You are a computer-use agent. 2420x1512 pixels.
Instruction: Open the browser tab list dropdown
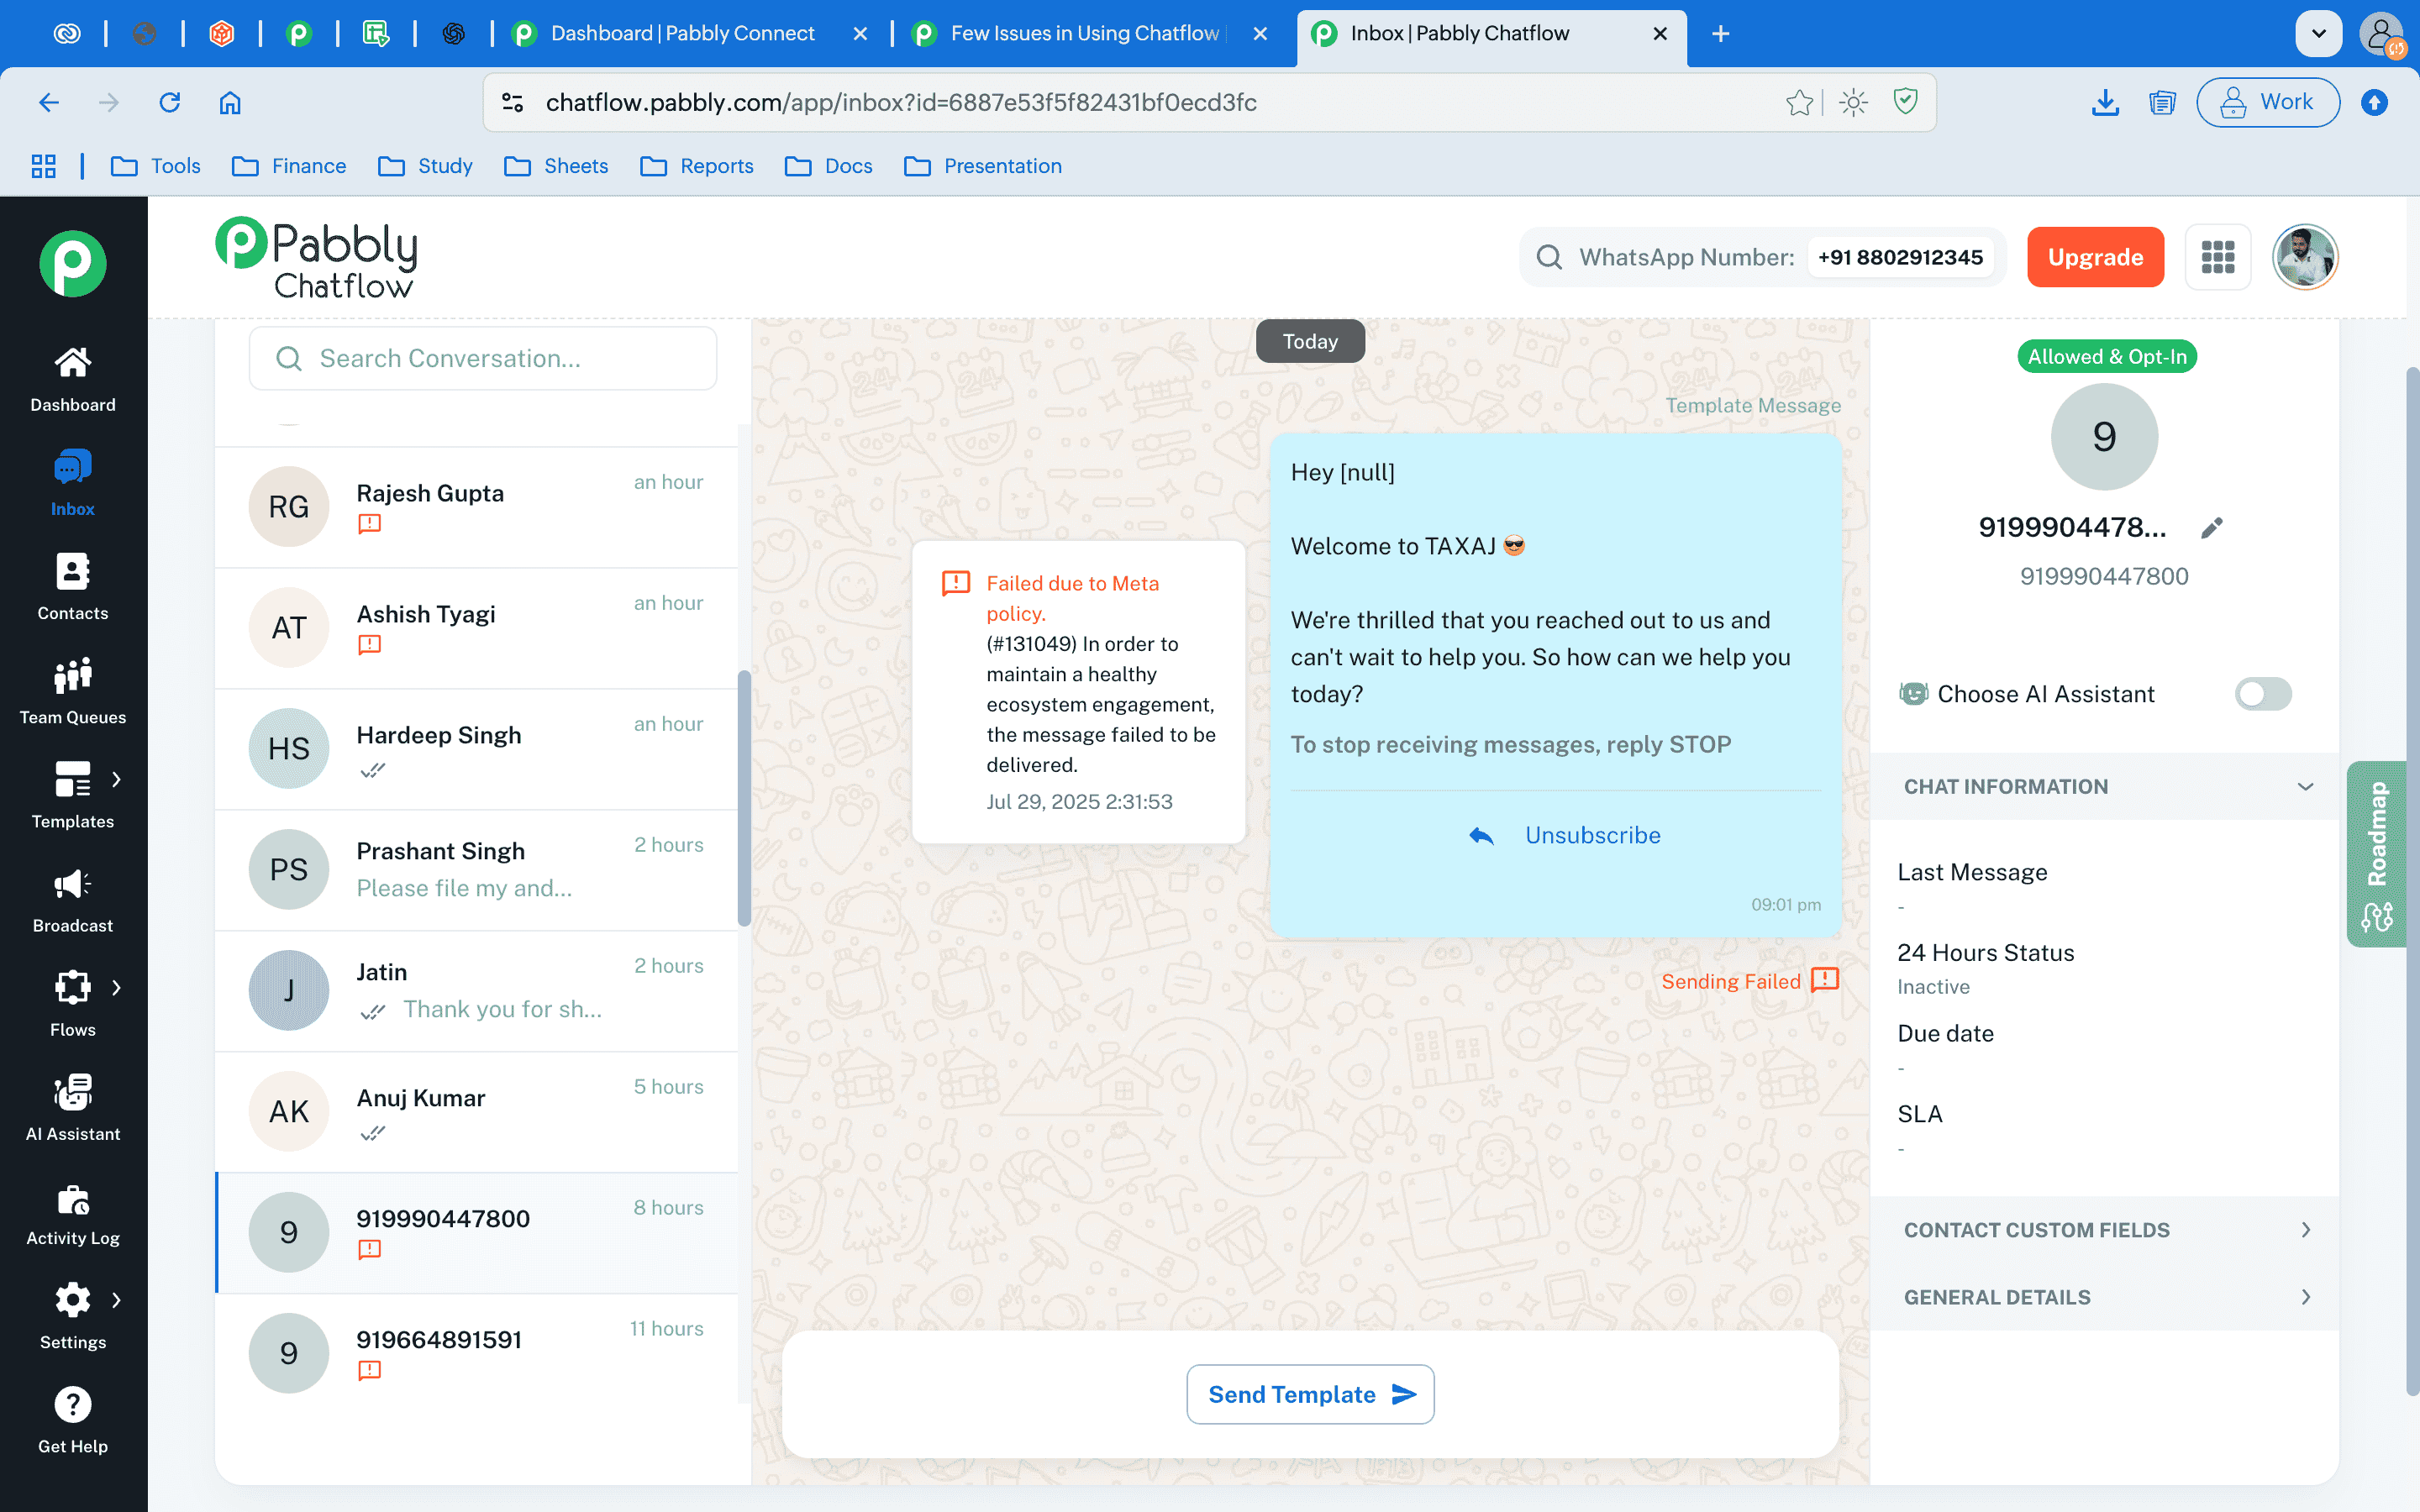tap(2319, 34)
